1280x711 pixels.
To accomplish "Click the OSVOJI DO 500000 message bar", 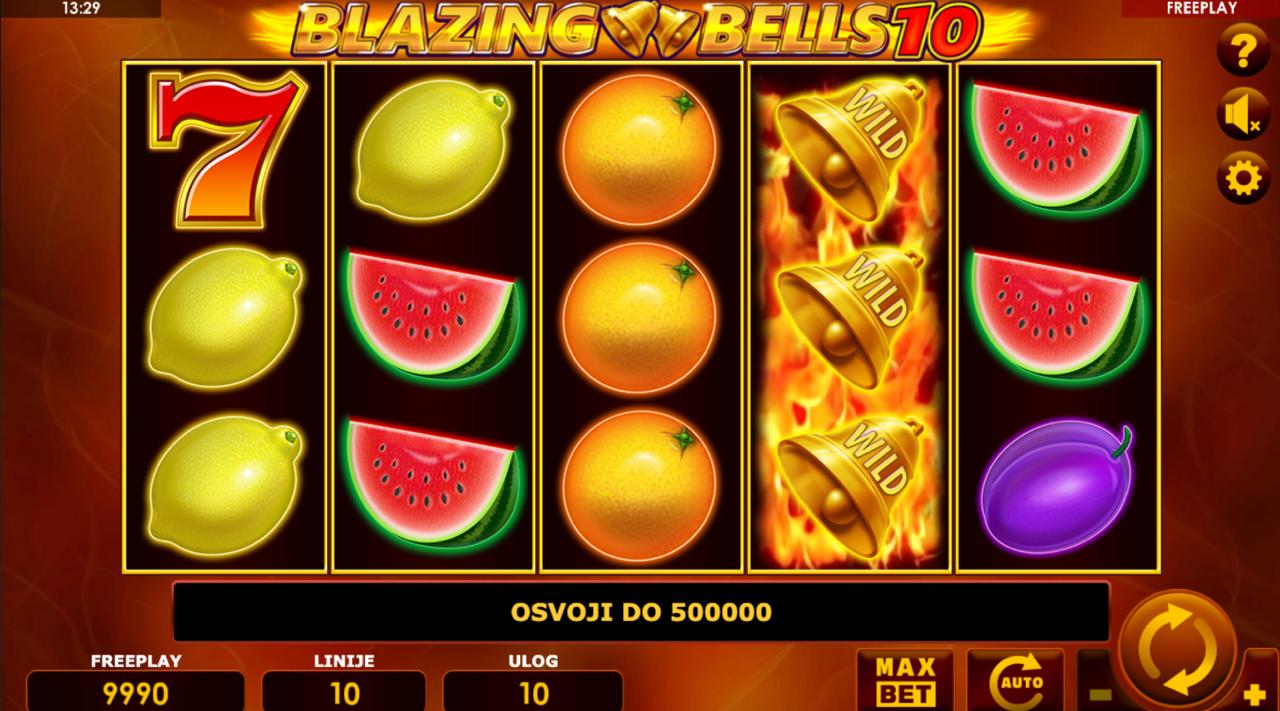I will click(641, 611).
